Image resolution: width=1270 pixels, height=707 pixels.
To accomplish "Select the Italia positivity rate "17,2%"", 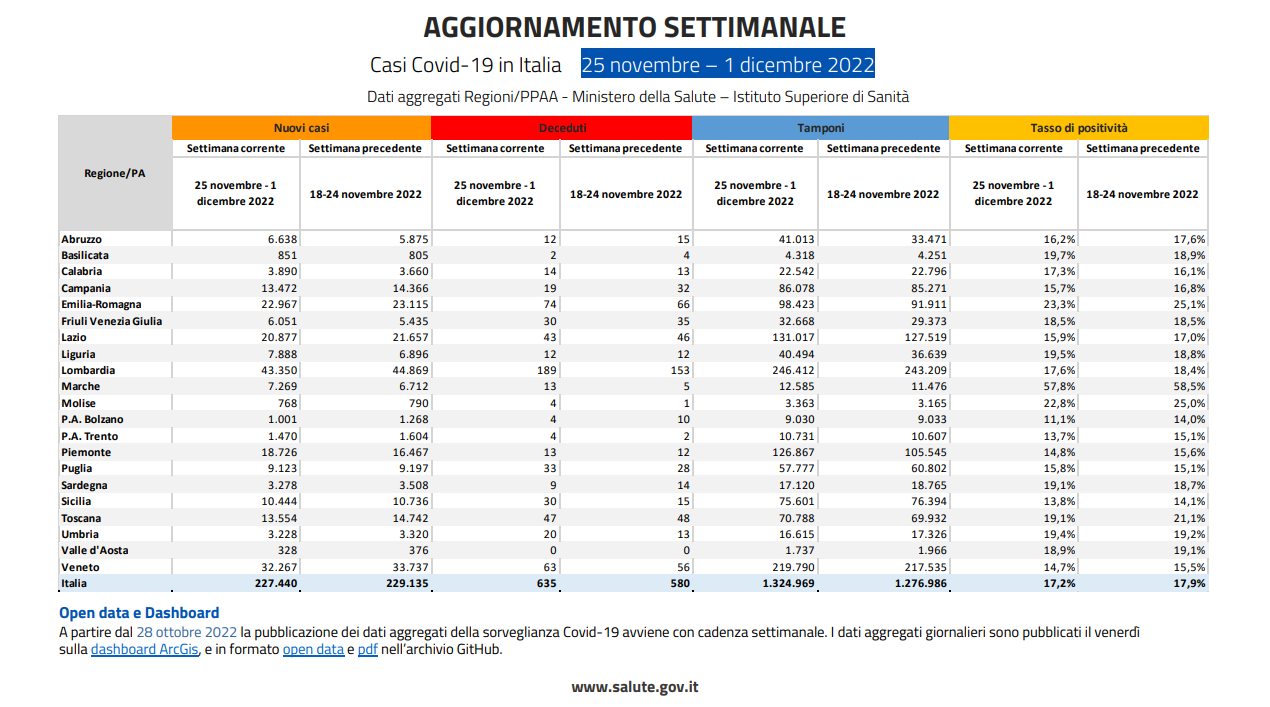I will pos(1061,583).
